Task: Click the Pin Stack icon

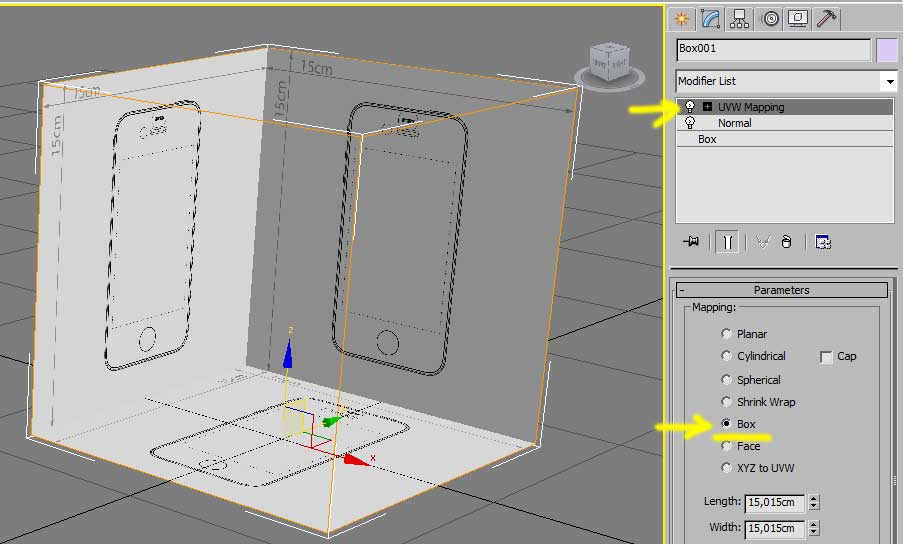Action: click(x=691, y=242)
